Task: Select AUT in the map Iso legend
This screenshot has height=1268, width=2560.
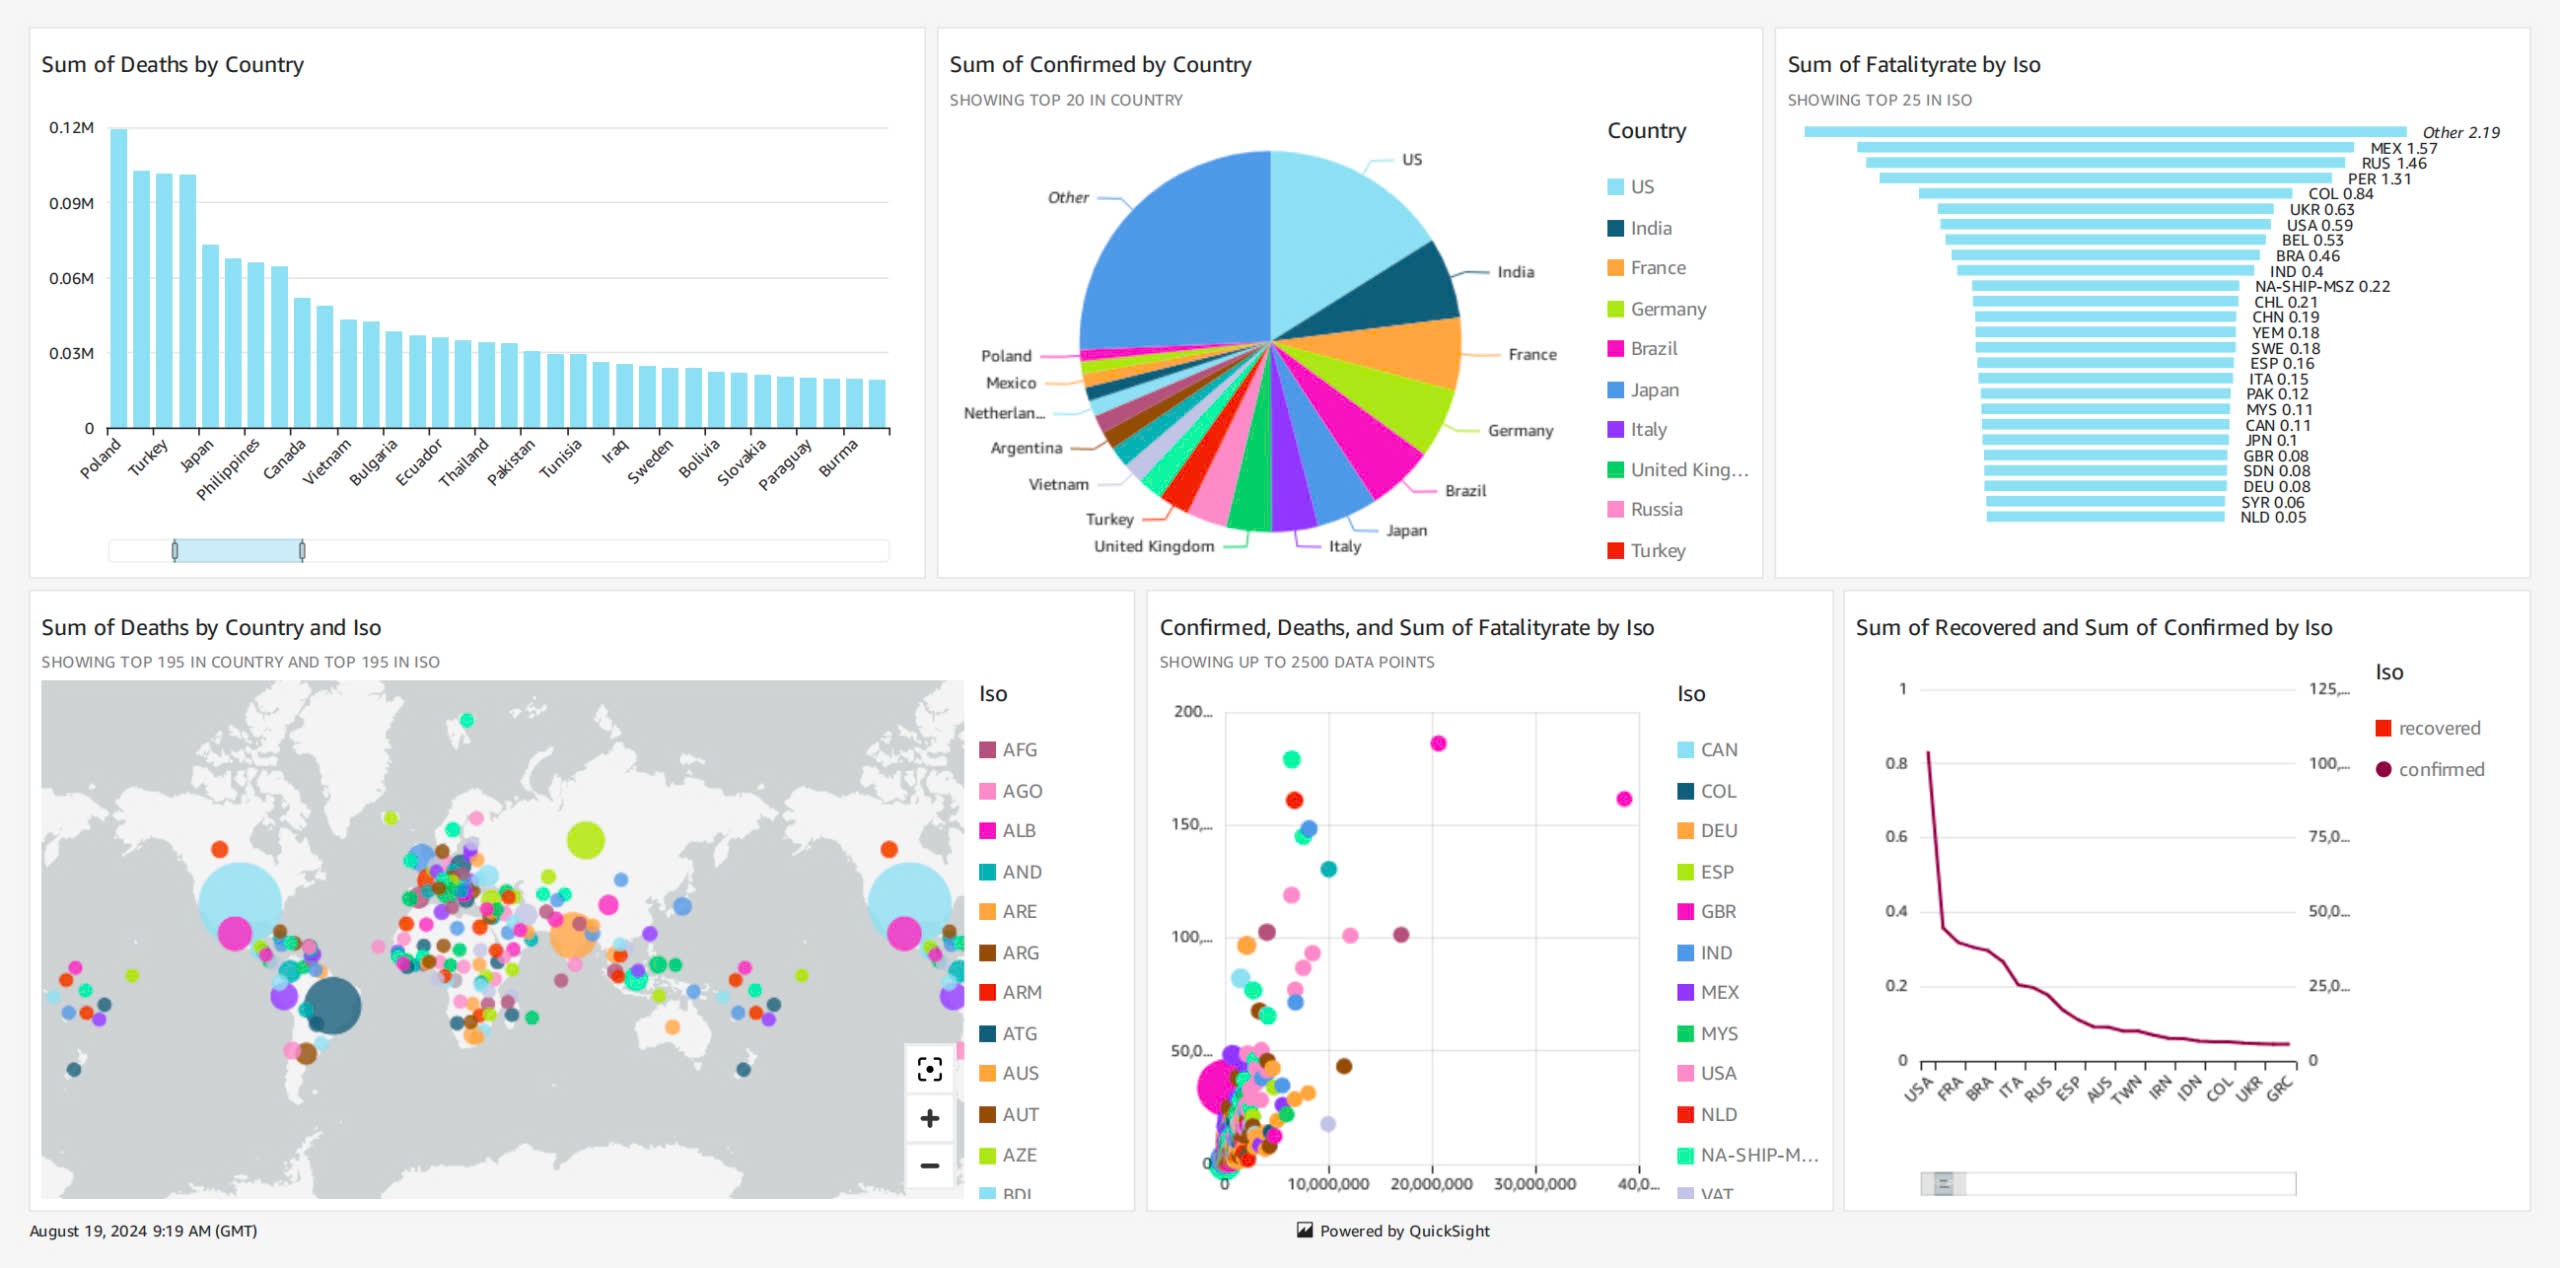Action: coord(1009,1115)
